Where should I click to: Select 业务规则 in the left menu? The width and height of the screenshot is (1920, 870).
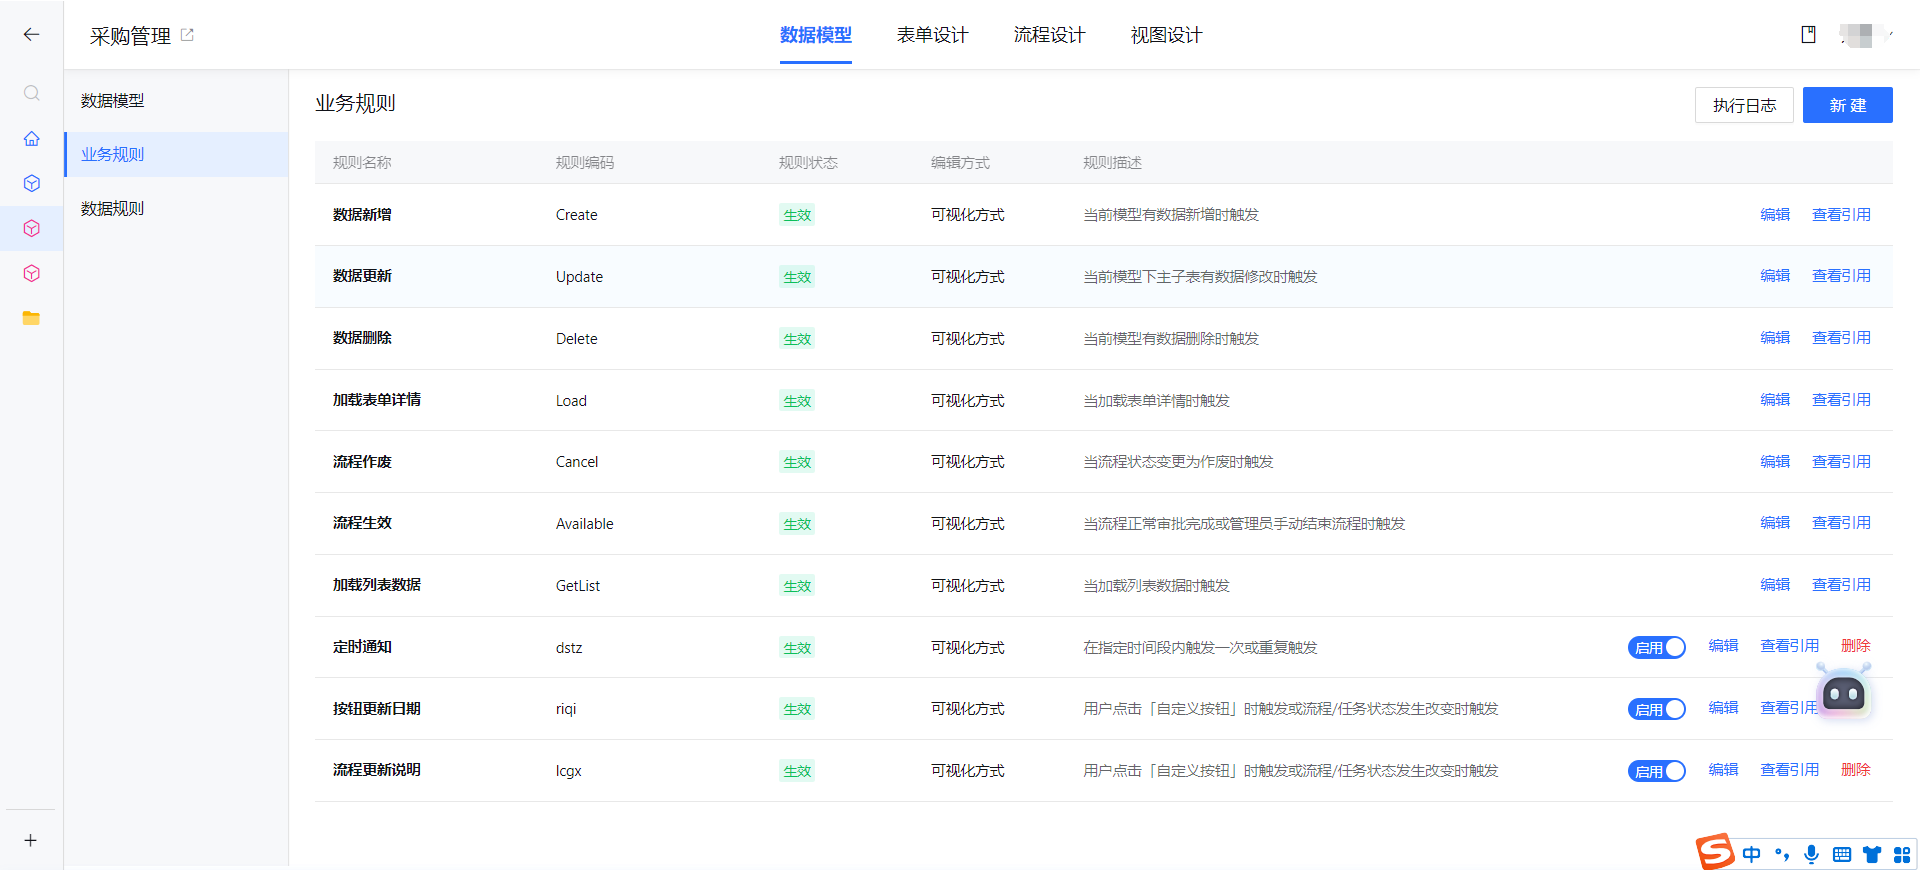(x=176, y=155)
